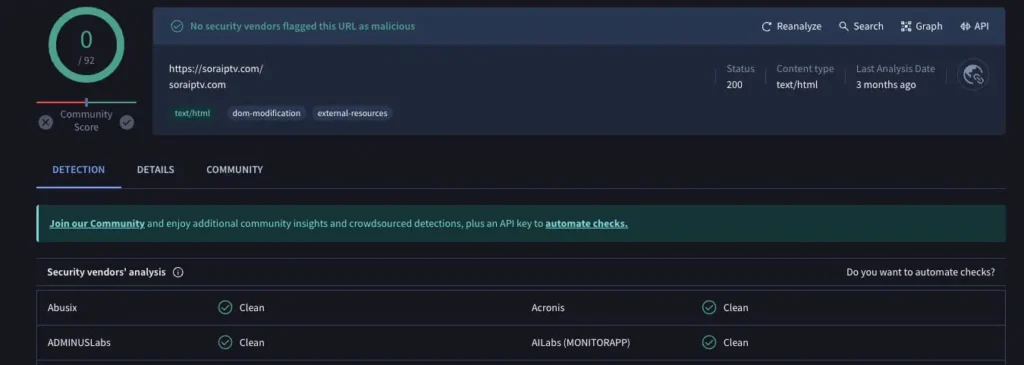Click the Clean checkmark icon for Abusix
The image size is (1024, 365).
225,308
